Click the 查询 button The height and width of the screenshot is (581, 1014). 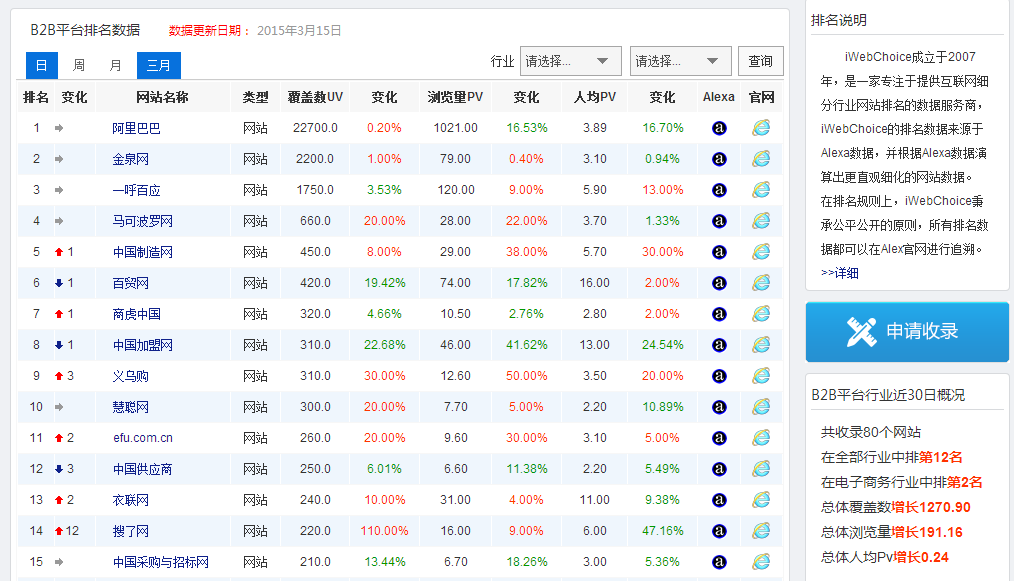pos(760,61)
